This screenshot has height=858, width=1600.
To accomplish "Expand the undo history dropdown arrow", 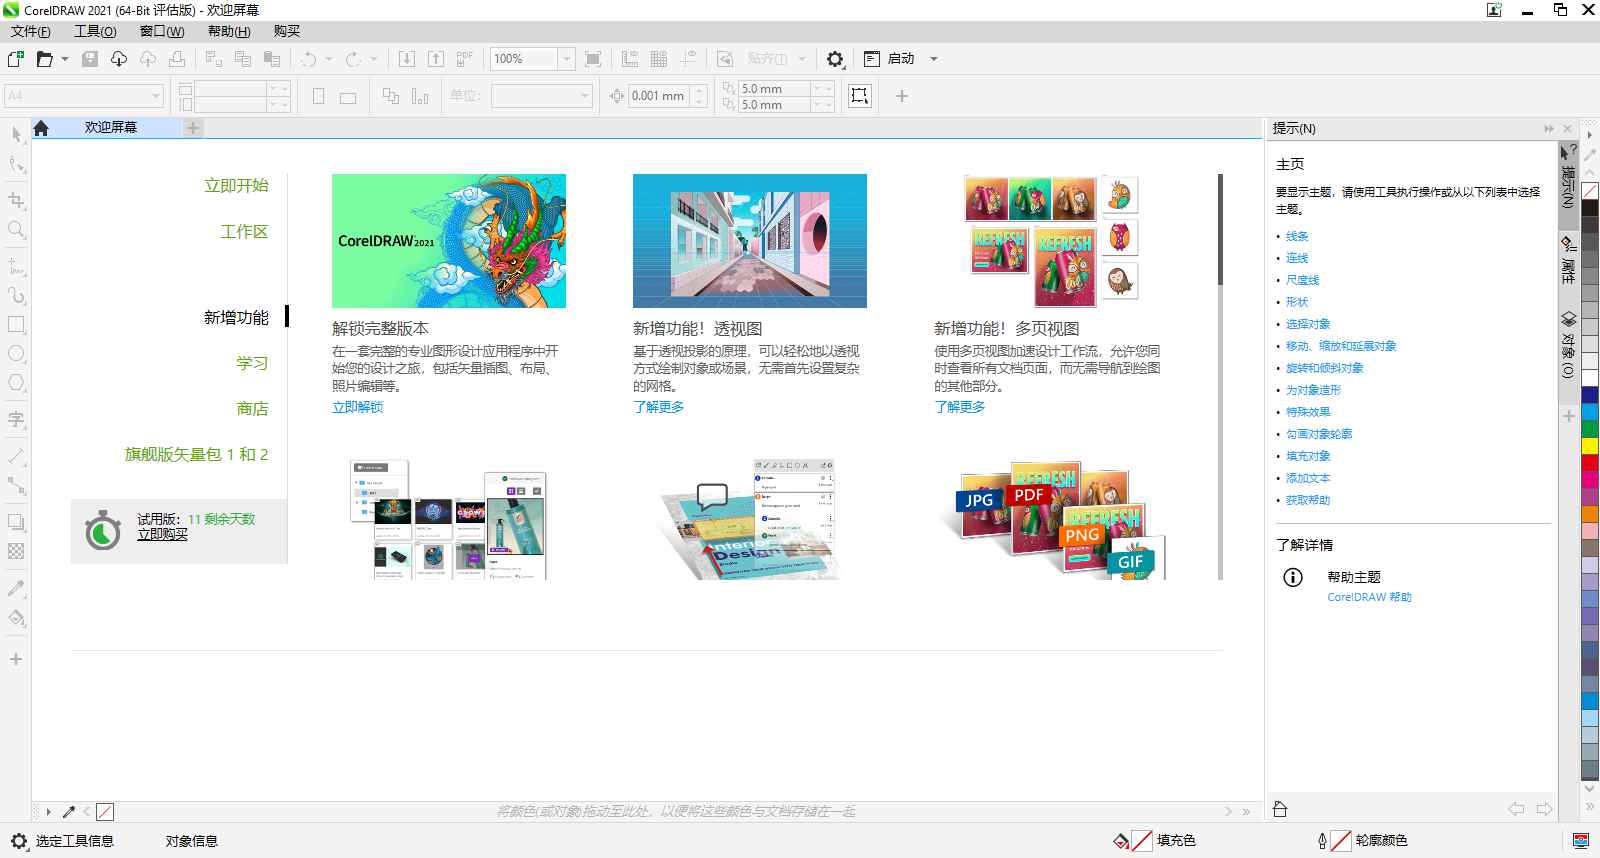I will (x=328, y=59).
